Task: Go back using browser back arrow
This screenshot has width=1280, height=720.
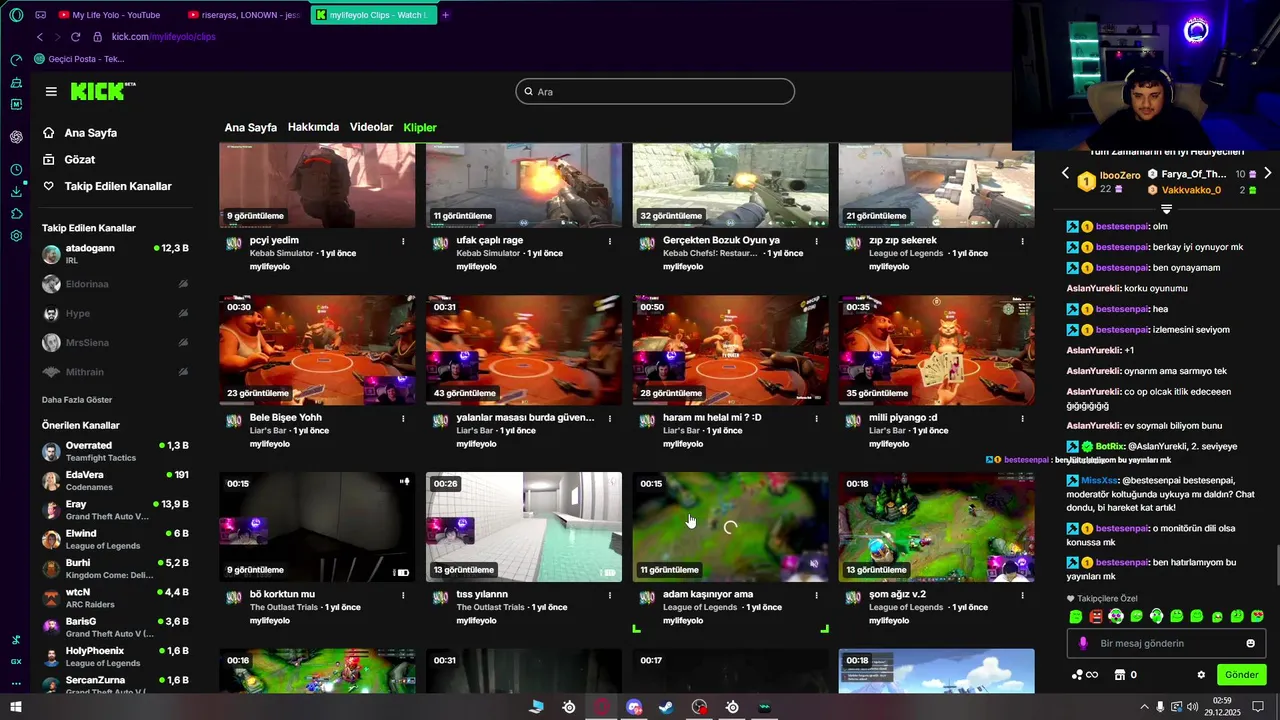Action: pos(40,37)
